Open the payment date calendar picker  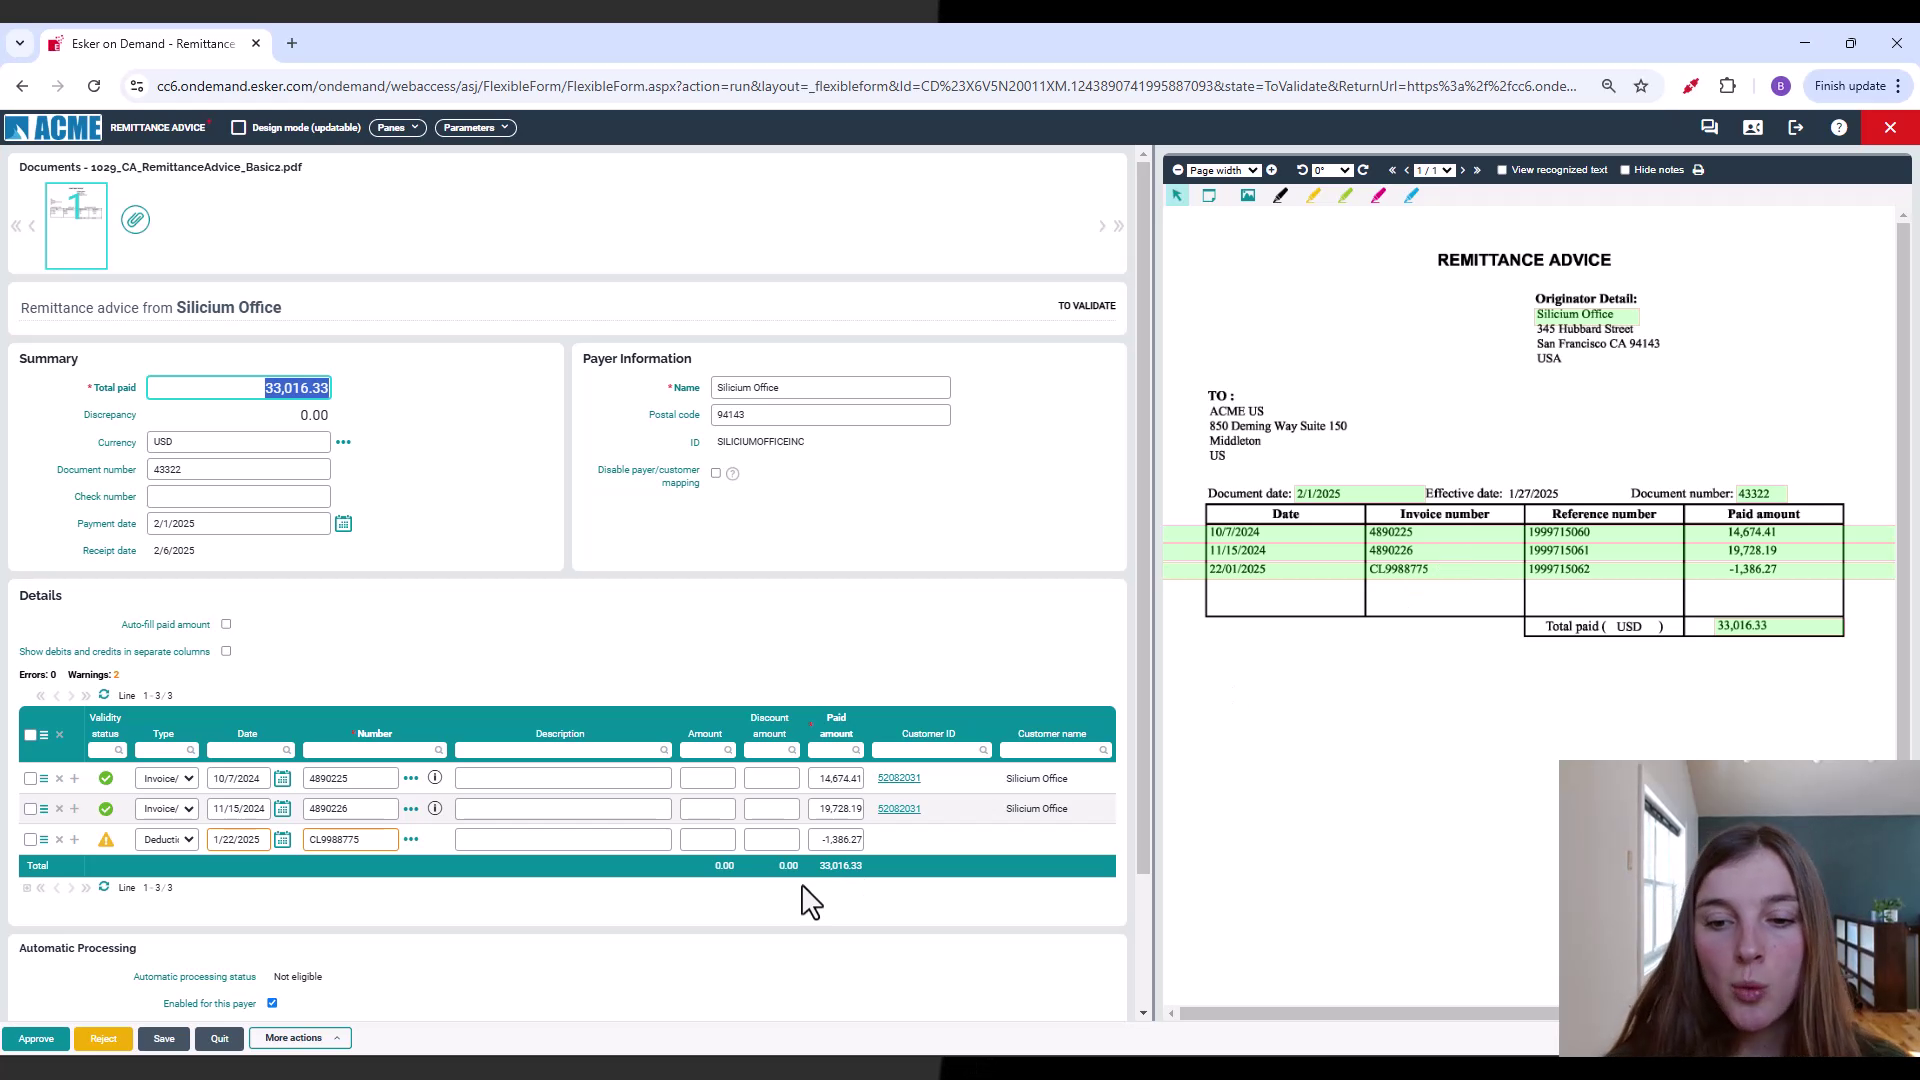[344, 523]
